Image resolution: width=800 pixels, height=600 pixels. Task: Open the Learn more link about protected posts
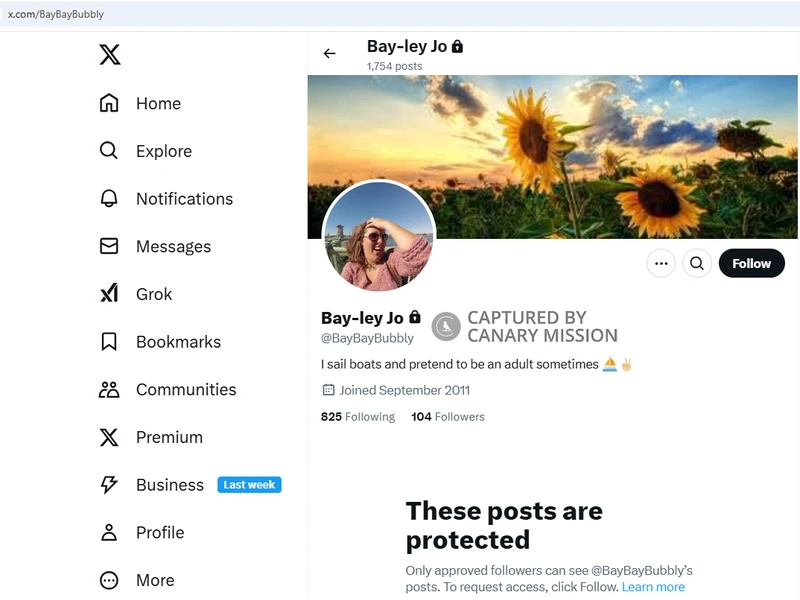(653, 587)
